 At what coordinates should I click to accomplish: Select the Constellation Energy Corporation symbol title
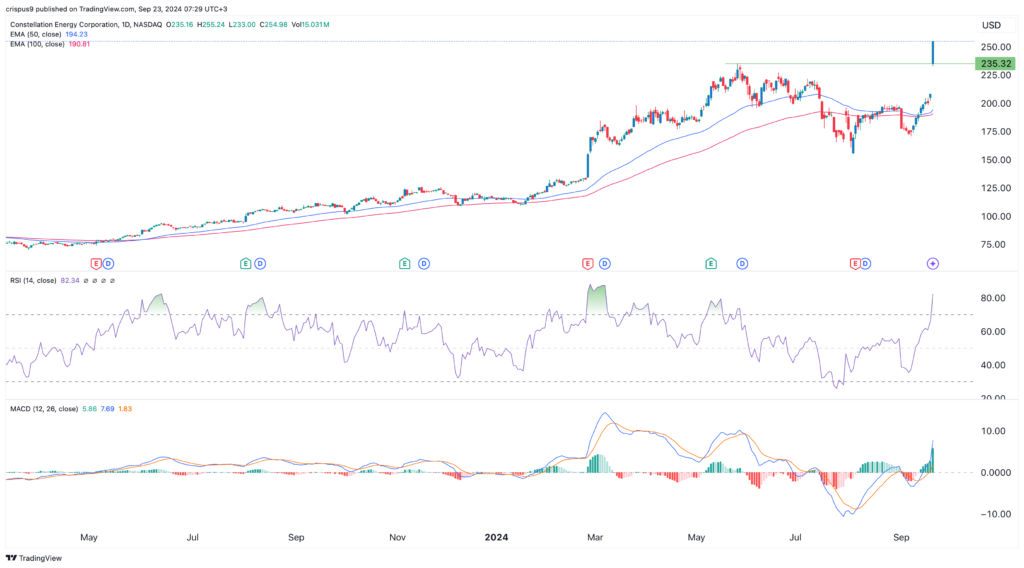65,25
